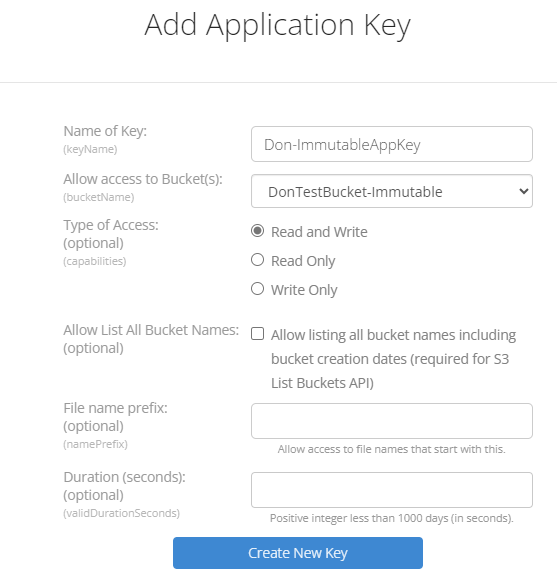Enable the allow listing all bucket names checkbox
This screenshot has height=583, width=558.
(x=257, y=334)
